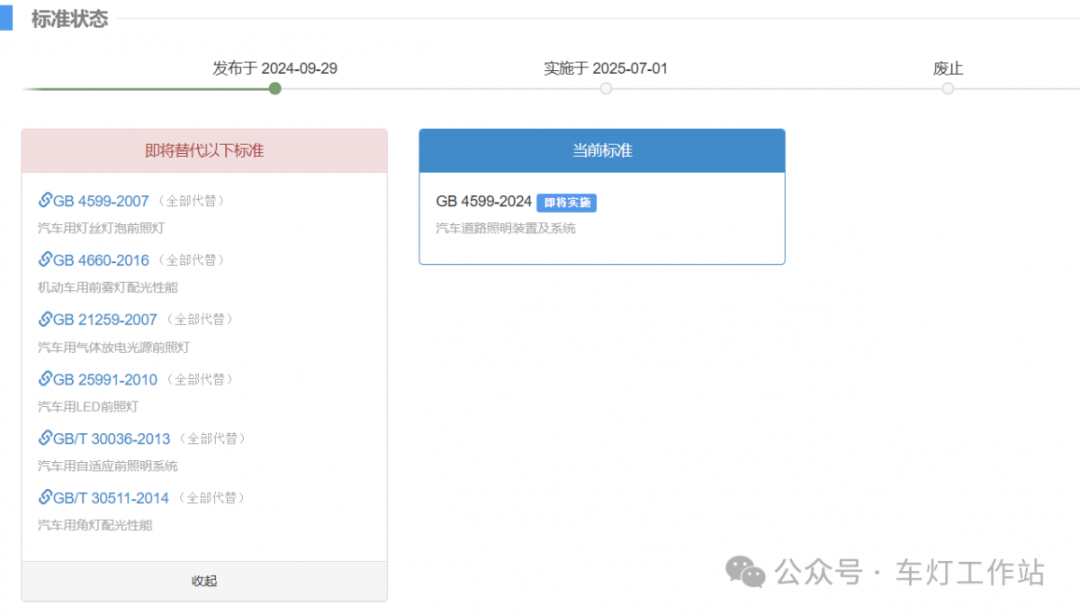Click 发布于 2024-09-29 date label
The image size is (1080, 616).
[x=275, y=68]
